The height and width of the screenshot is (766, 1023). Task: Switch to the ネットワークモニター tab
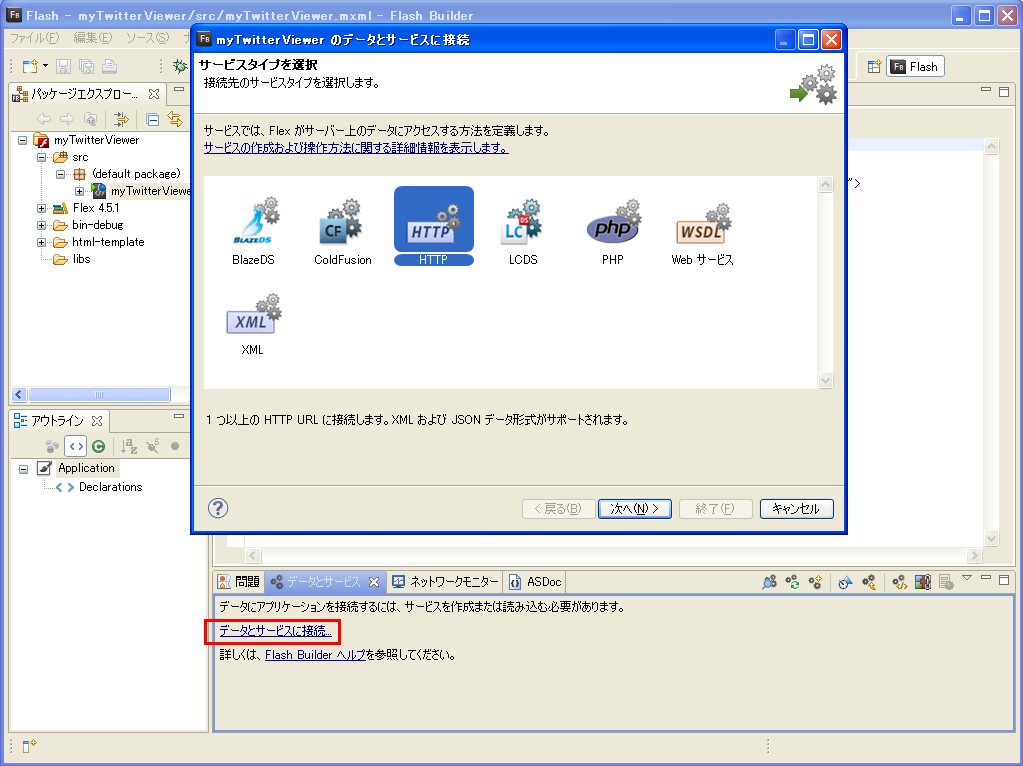tap(446, 582)
